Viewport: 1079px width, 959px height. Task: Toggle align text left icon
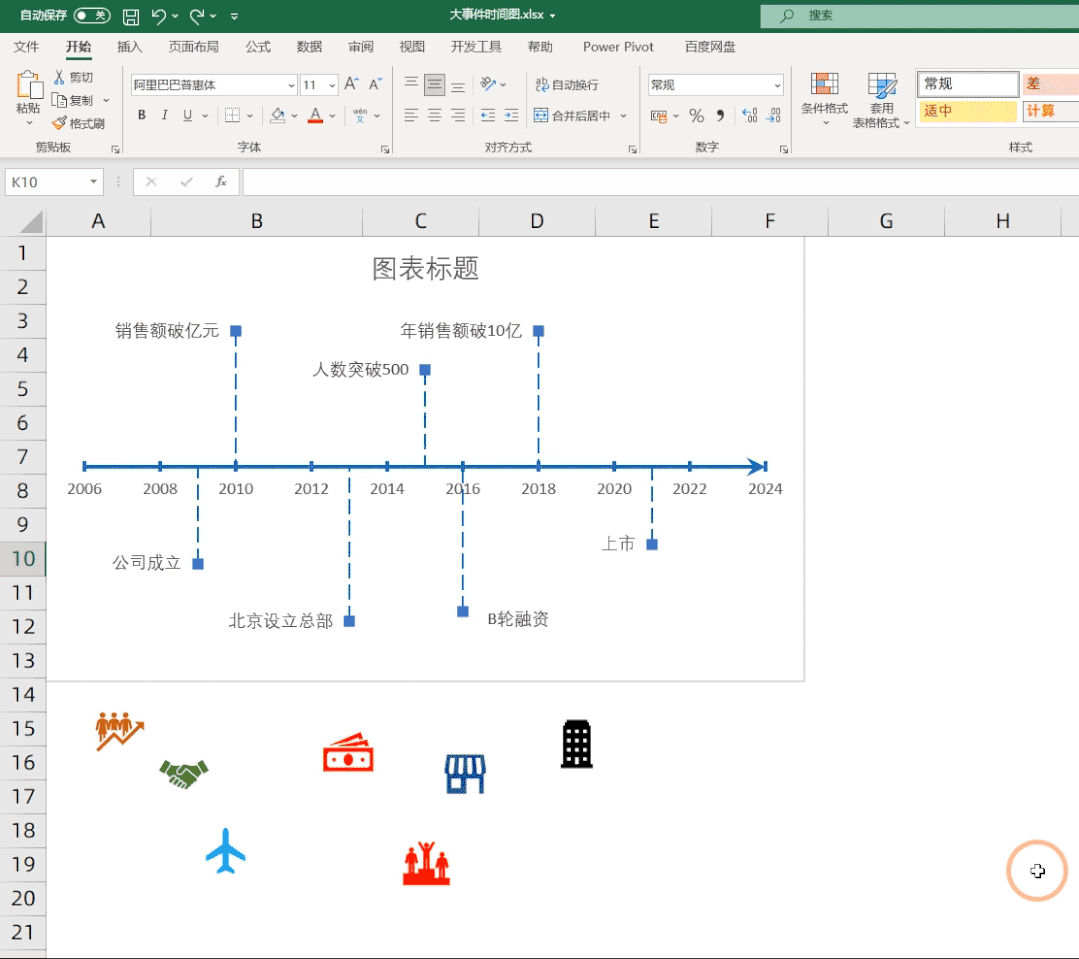[411, 115]
